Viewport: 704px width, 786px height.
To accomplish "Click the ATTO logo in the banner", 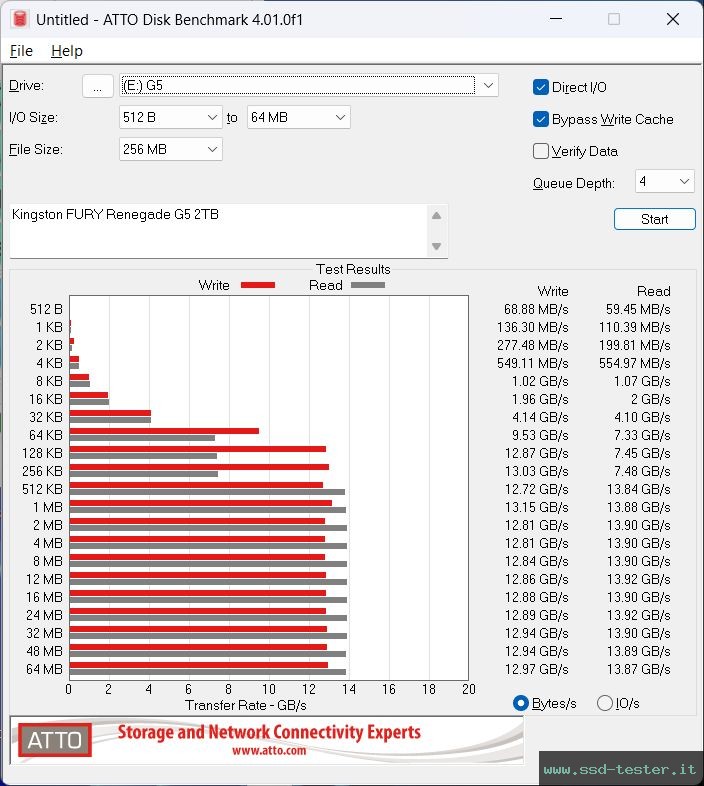I will click(x=55, y=740).
